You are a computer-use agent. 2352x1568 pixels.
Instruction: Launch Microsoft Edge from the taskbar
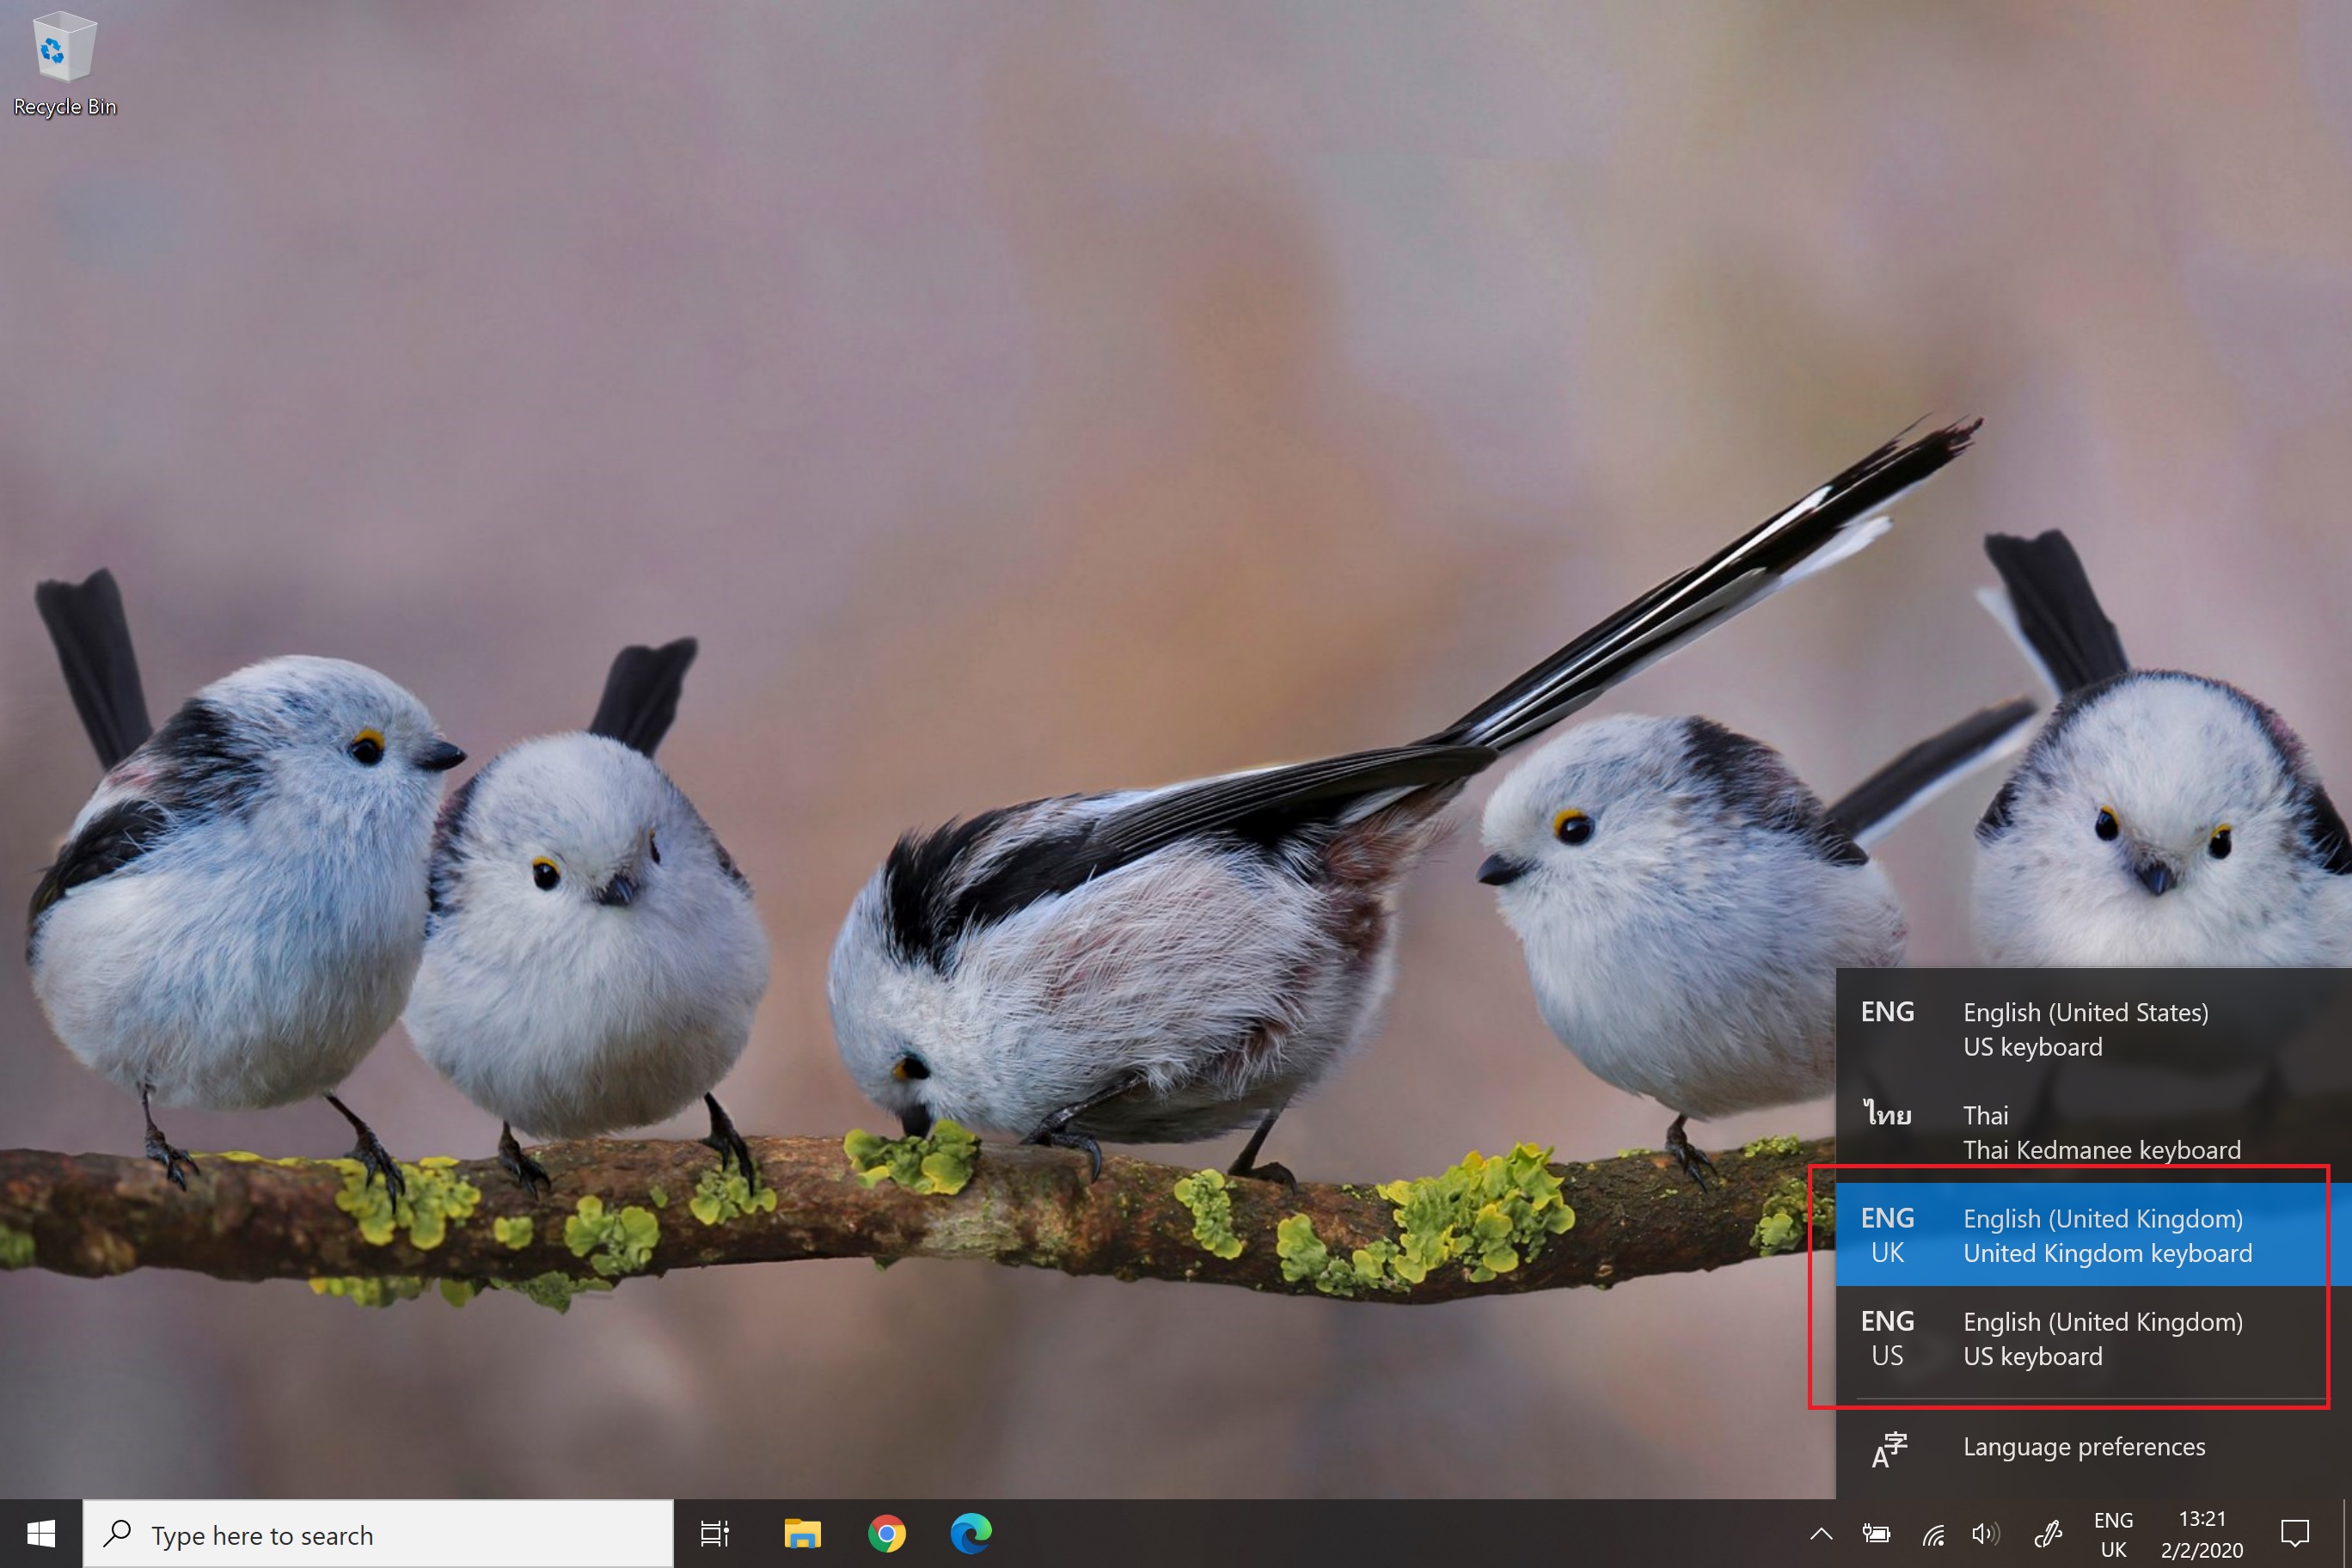coord(970,1533)
